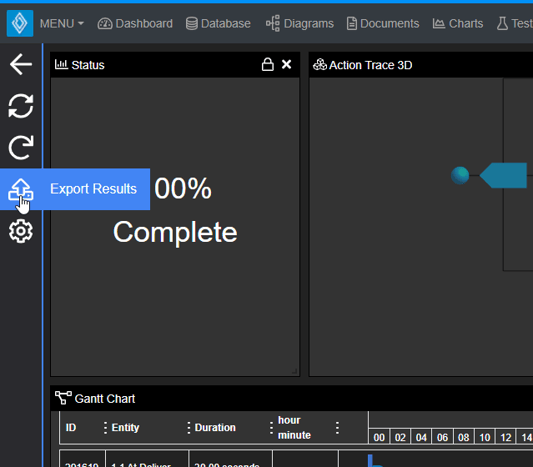This screenshot has height=467, width=533.
Task: Click the Innoslate logo icon
Action: [20, 23]
